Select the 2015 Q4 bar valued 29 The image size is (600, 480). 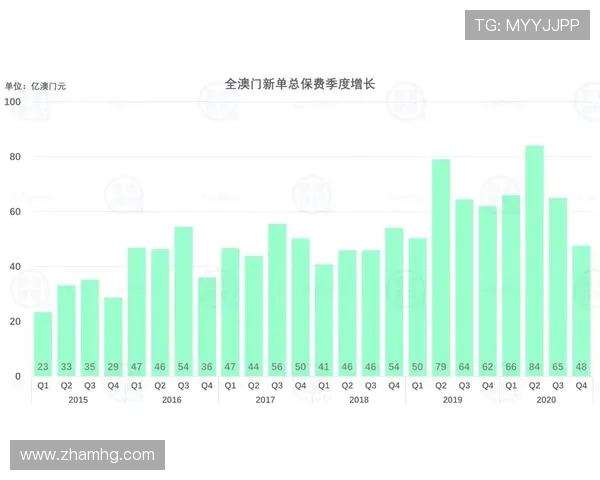click(113, 337)
